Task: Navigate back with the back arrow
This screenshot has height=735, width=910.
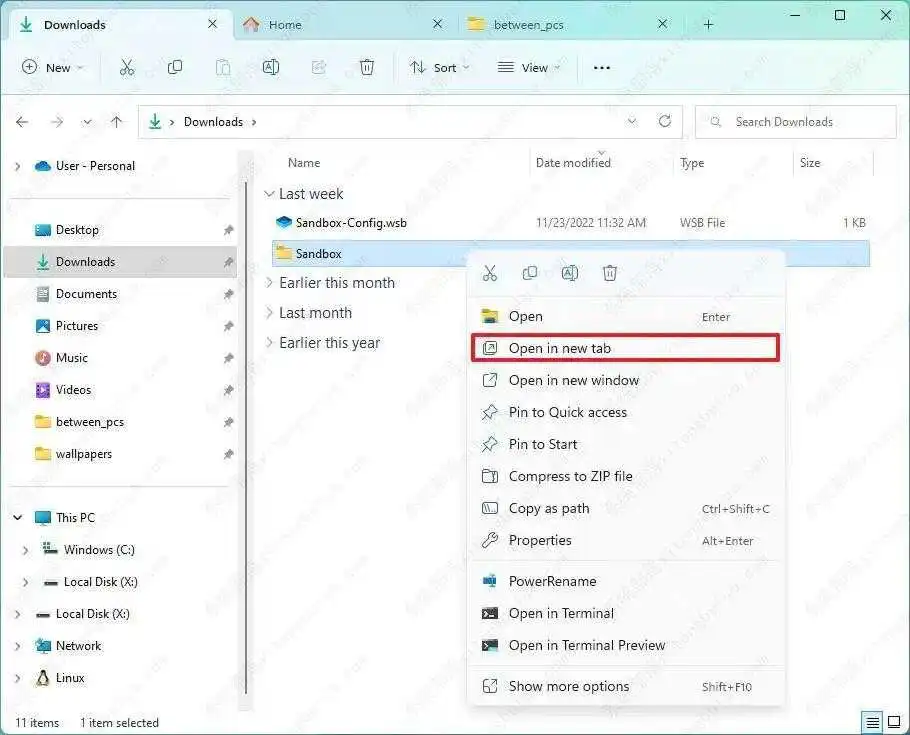Action: pos(22,121)
